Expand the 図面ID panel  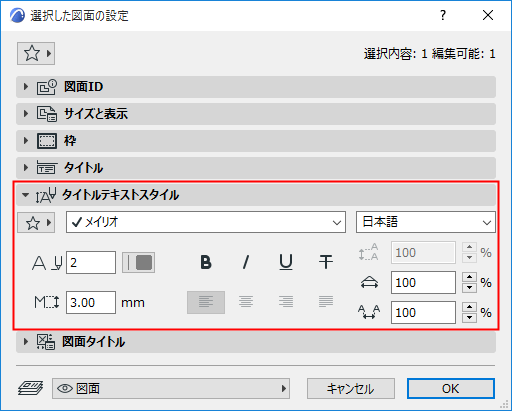click(x=256, y=87)
